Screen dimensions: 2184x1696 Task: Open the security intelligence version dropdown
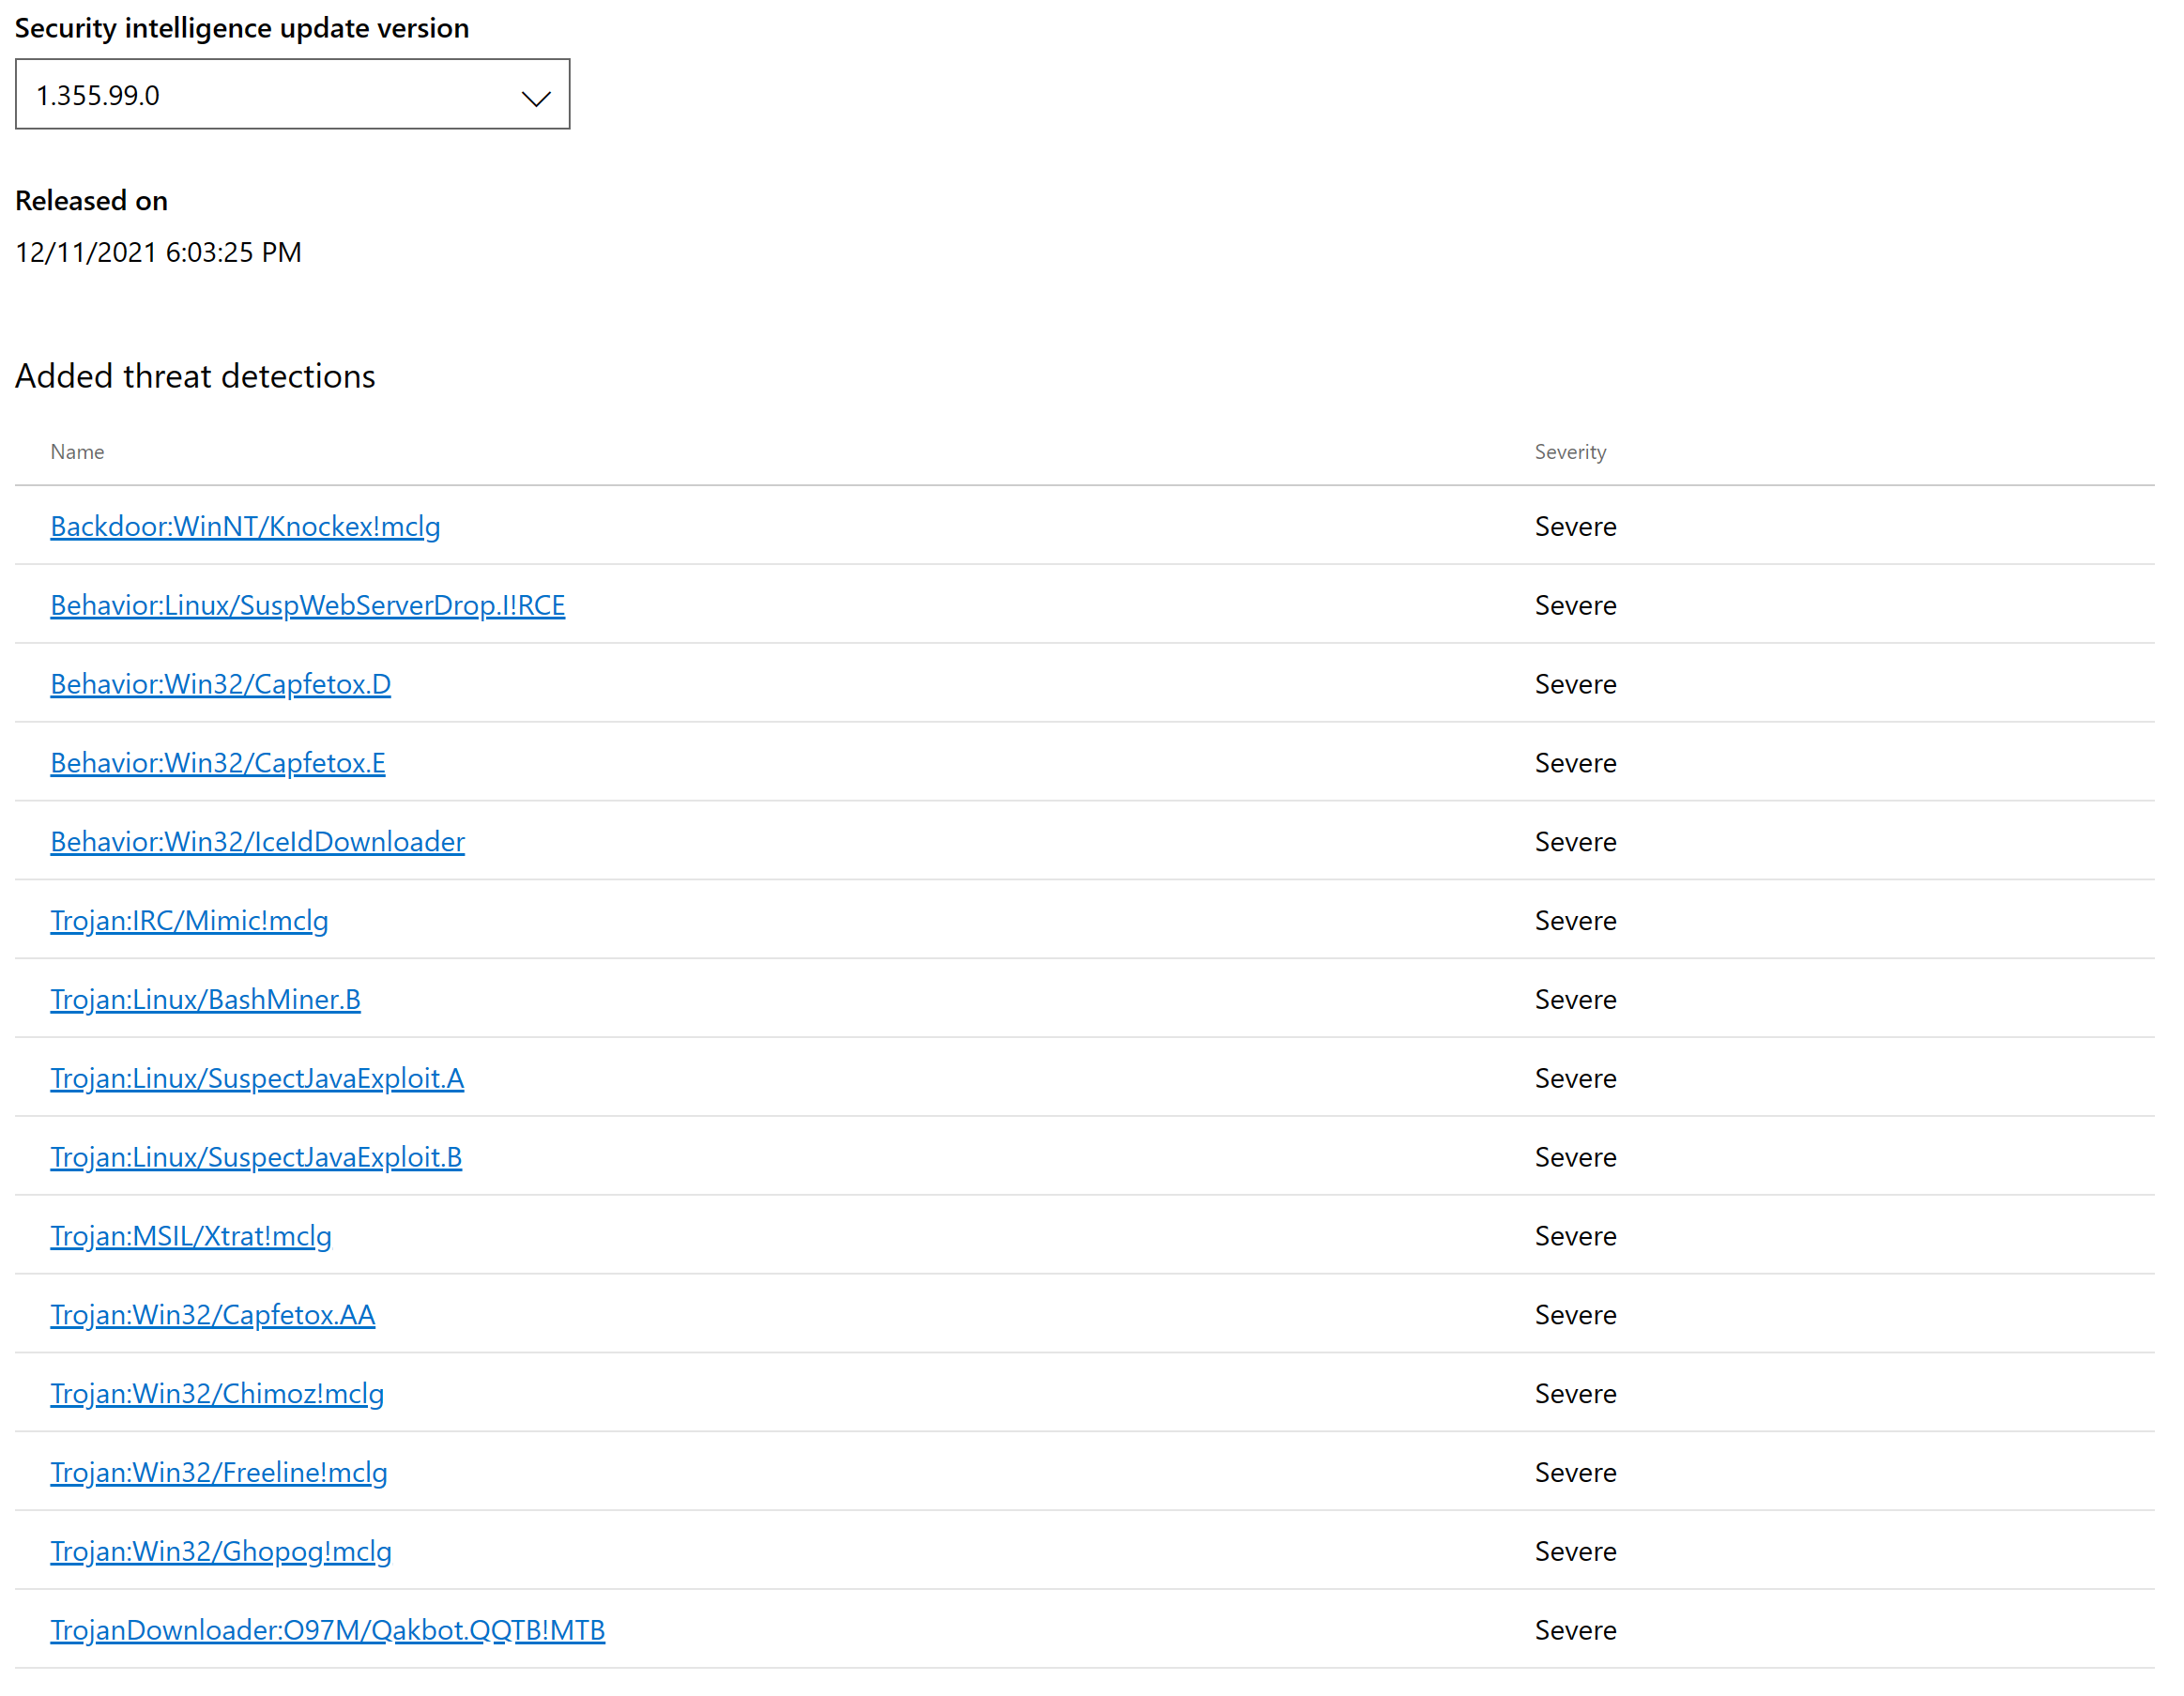tap(292, 94)
